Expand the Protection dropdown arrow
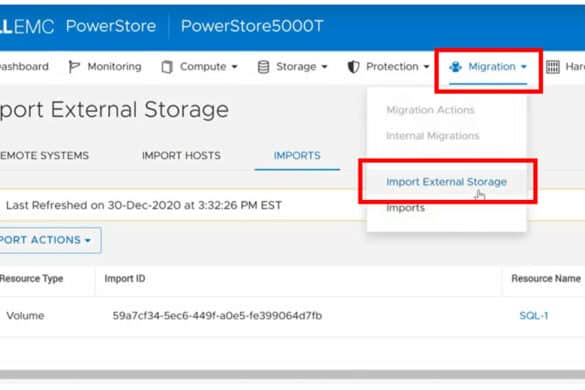This screenshot has height=390, width=585. [426, 67]
